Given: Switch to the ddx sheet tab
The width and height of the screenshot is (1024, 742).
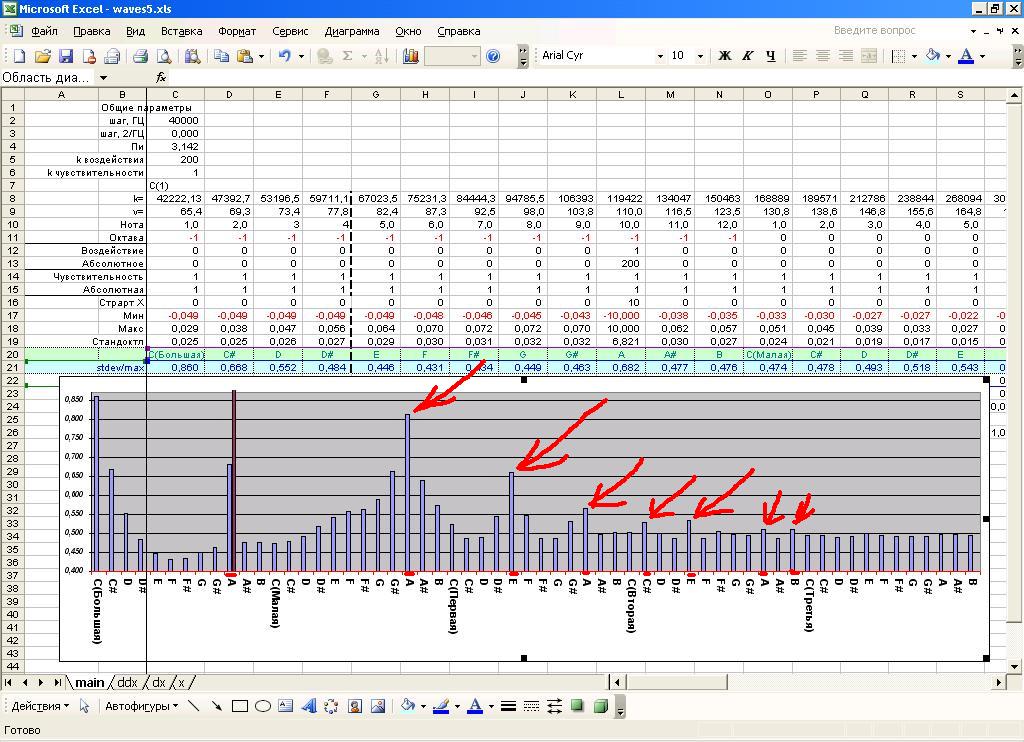Looking at the screenshot, I should [127, 682].
